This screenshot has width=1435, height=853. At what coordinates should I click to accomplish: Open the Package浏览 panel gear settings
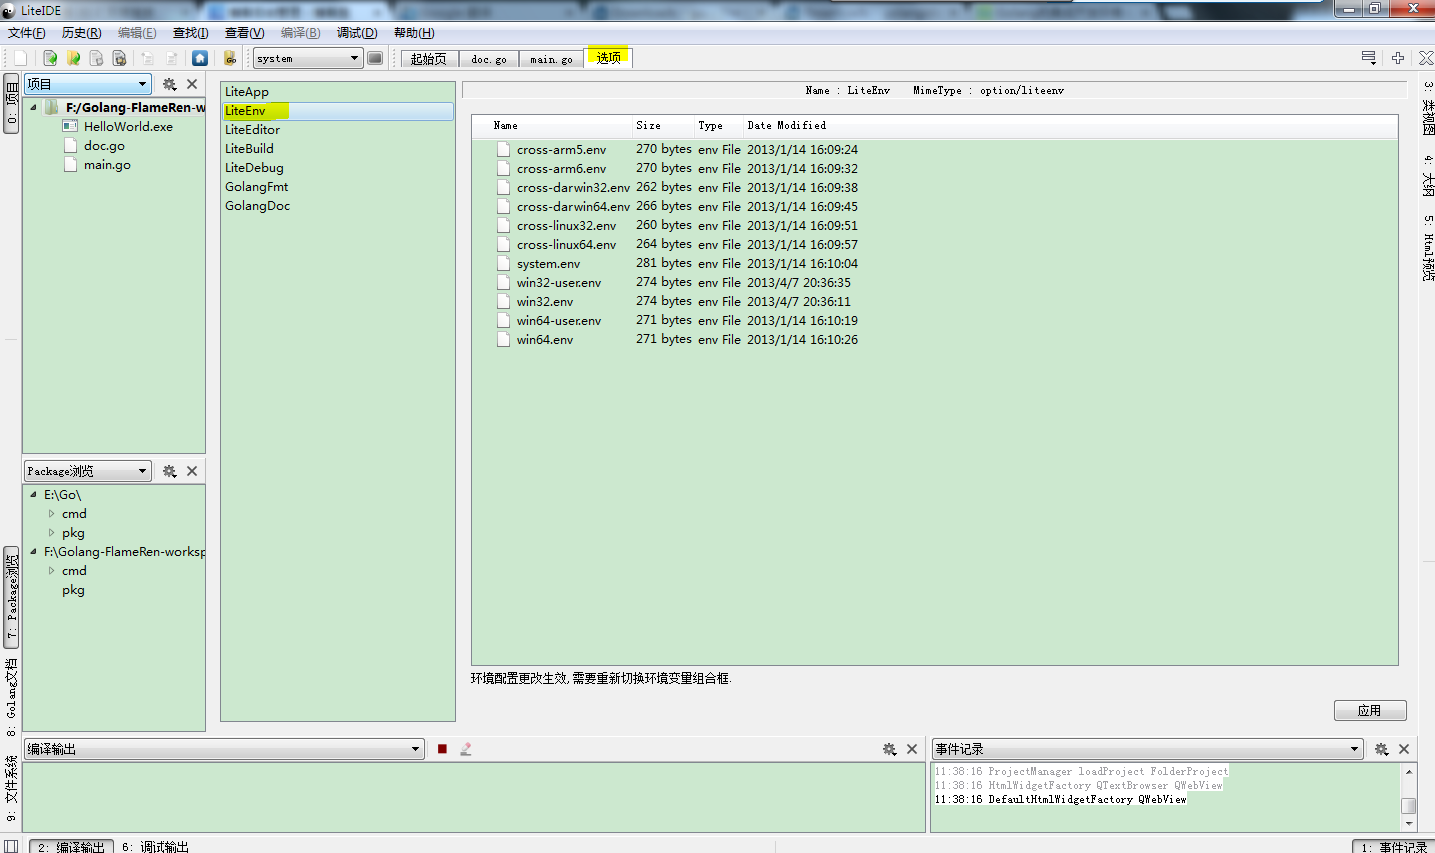[x=170, y=471]
